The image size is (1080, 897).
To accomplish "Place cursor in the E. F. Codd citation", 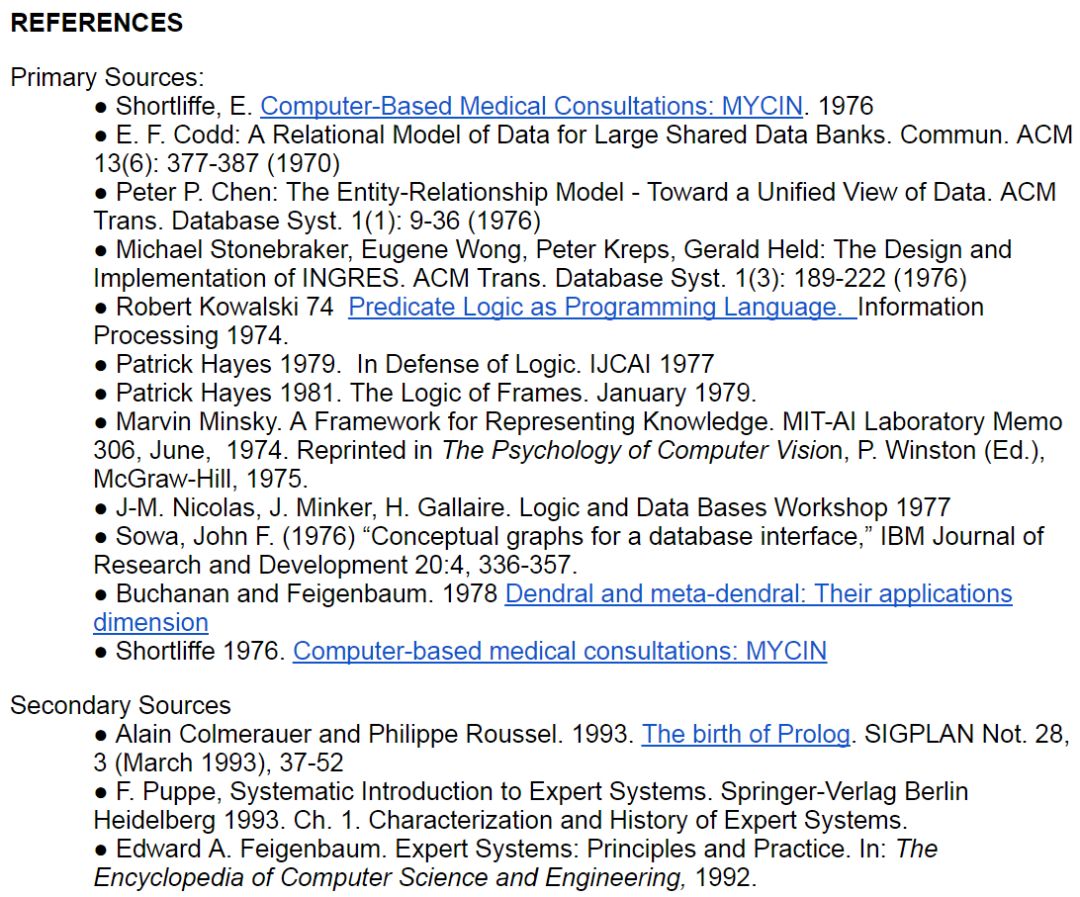I will tap(583, 149).
